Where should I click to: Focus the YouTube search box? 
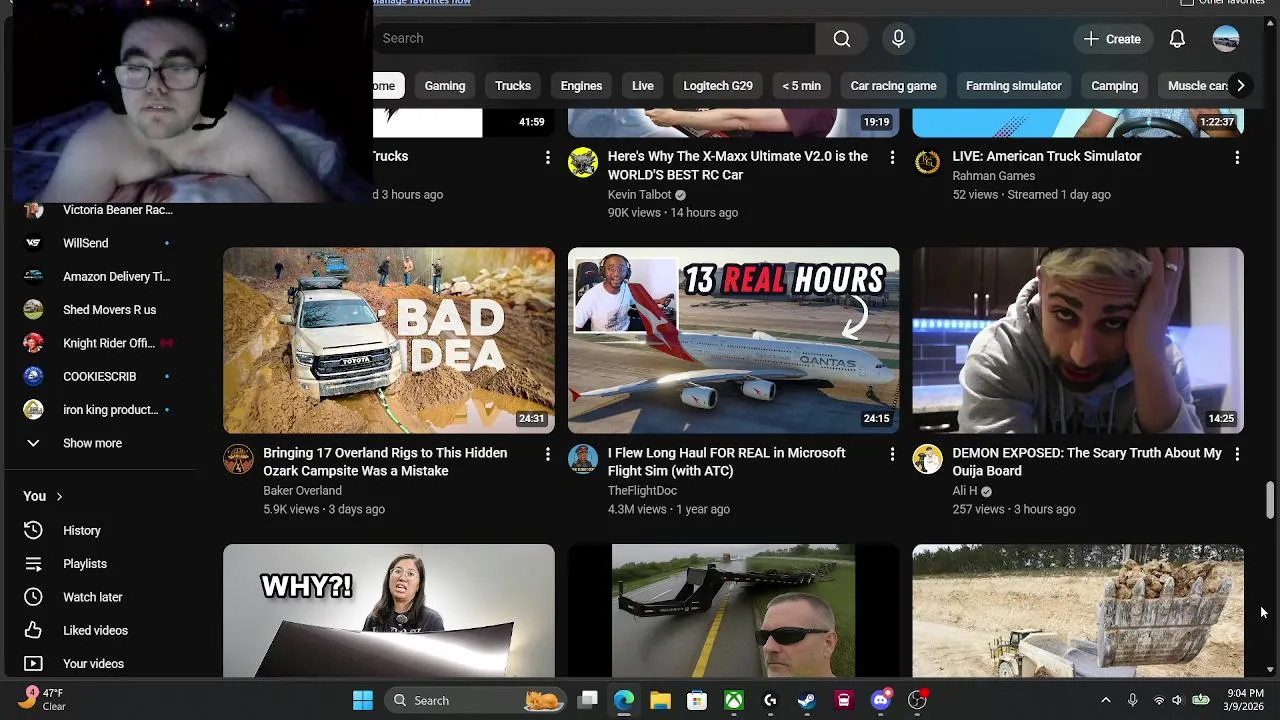[x=594, y=38]
